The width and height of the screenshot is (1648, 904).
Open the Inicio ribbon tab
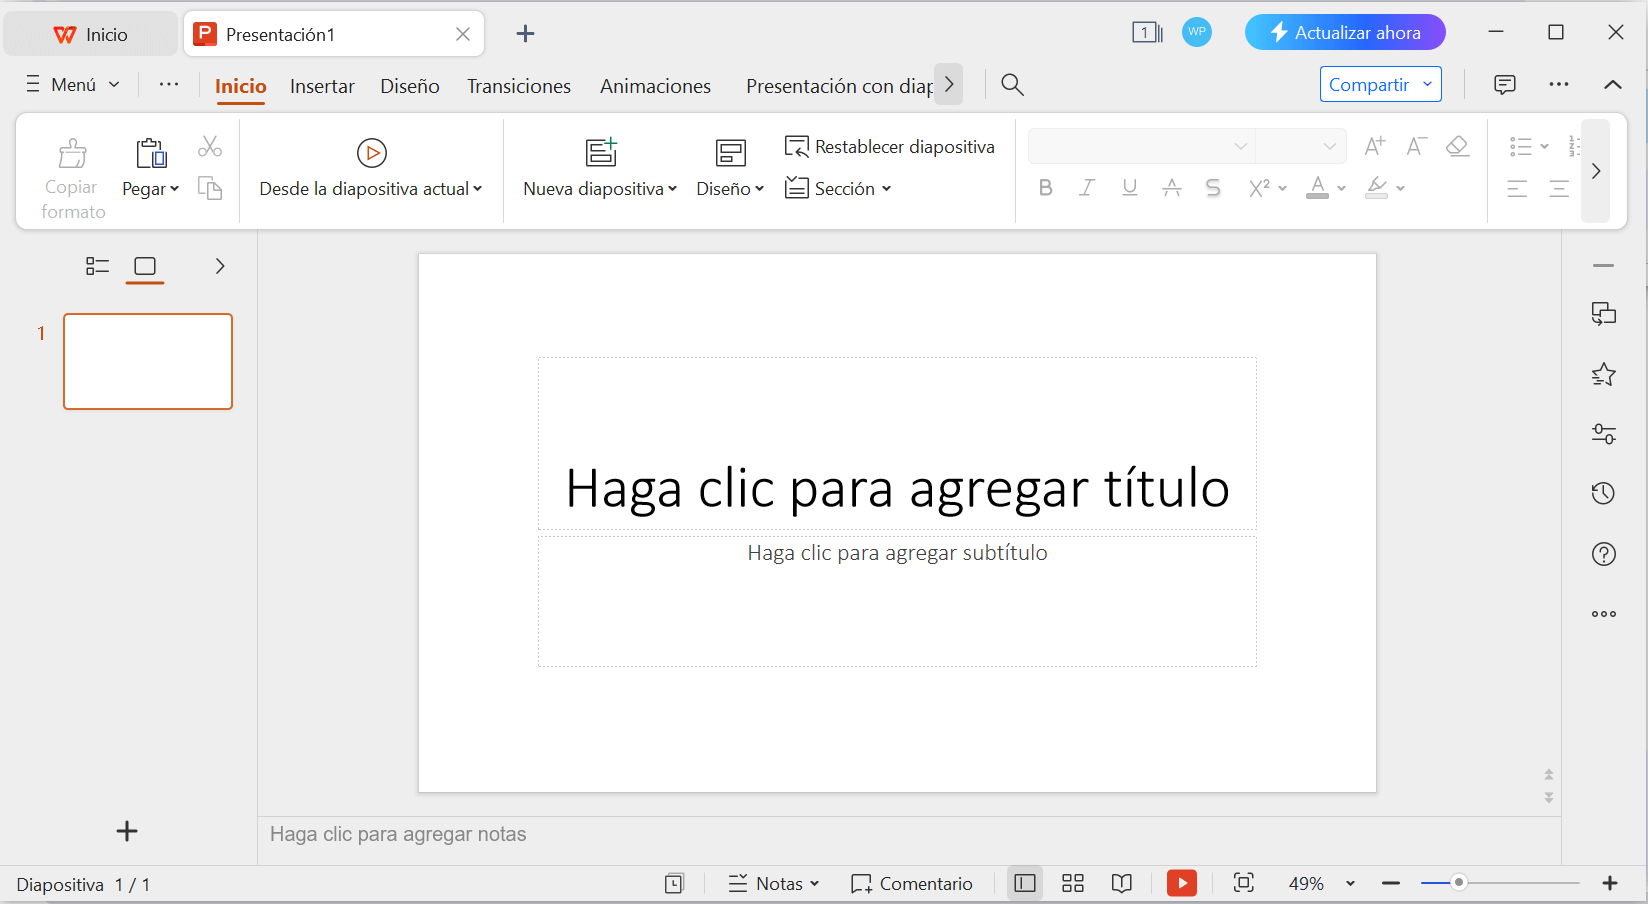pyautogui.click(x=241, y=86)
